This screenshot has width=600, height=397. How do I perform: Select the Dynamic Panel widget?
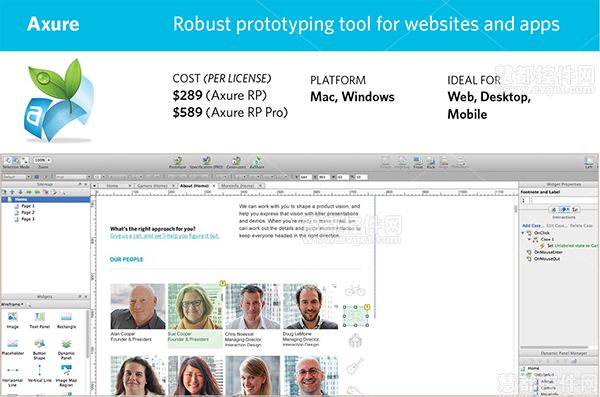[66, 349]
